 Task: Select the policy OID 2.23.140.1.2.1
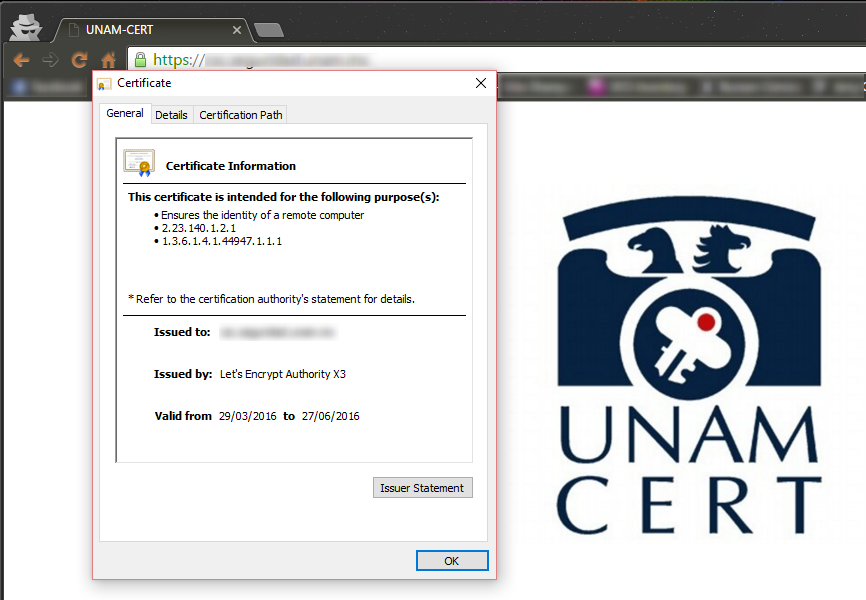click(x=199, y=228)
